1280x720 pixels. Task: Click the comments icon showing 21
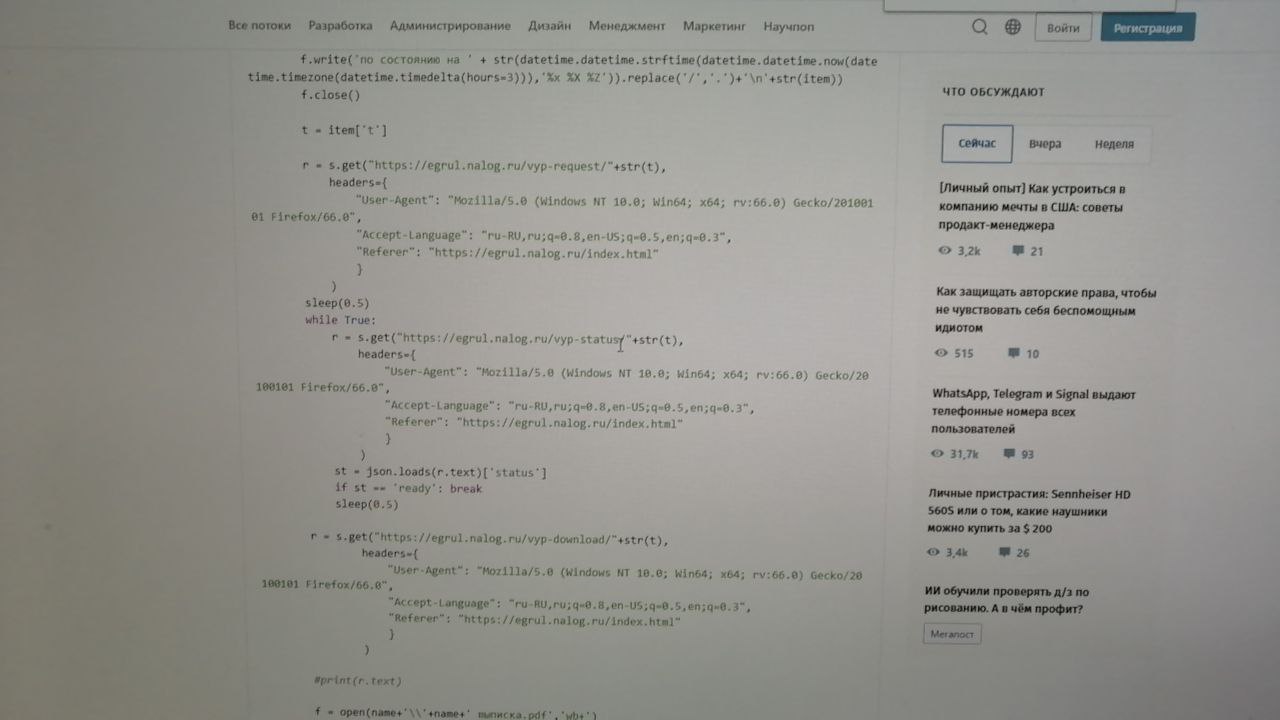1018,251
